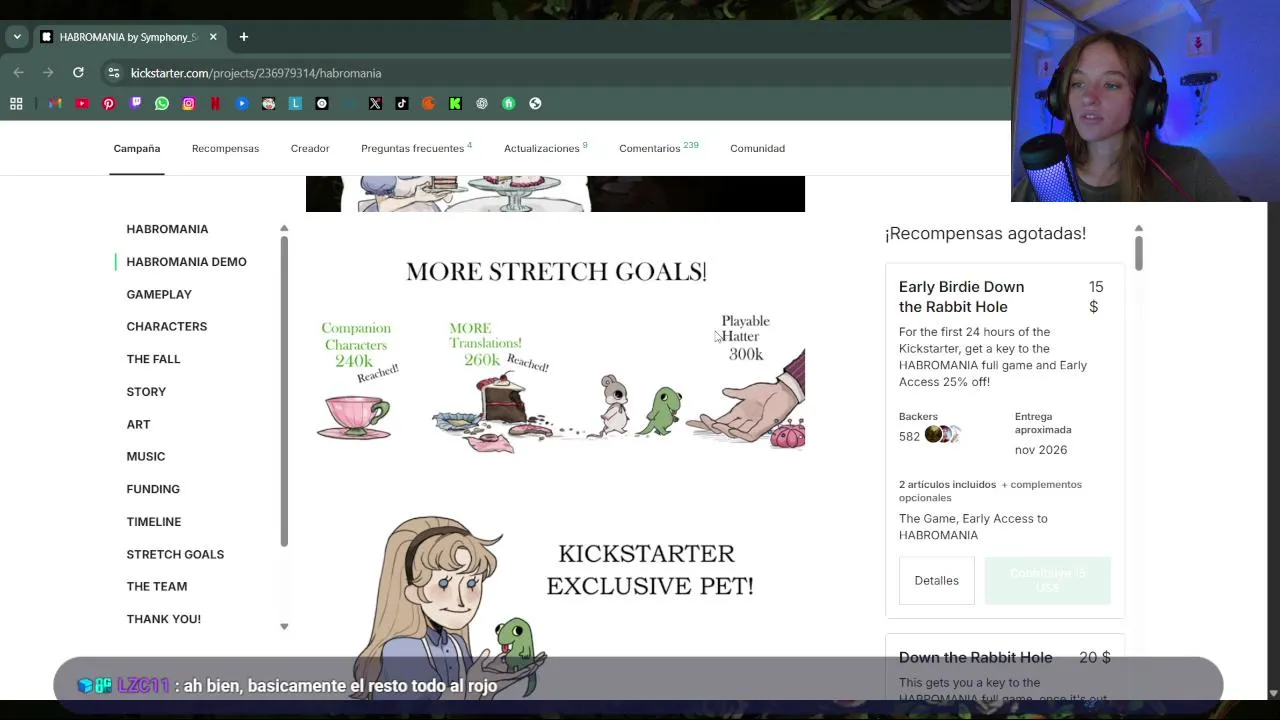Screen dimensions: 1280x720
Task: Jump to THE TEAM section
Action: click(x=157, y=587)
